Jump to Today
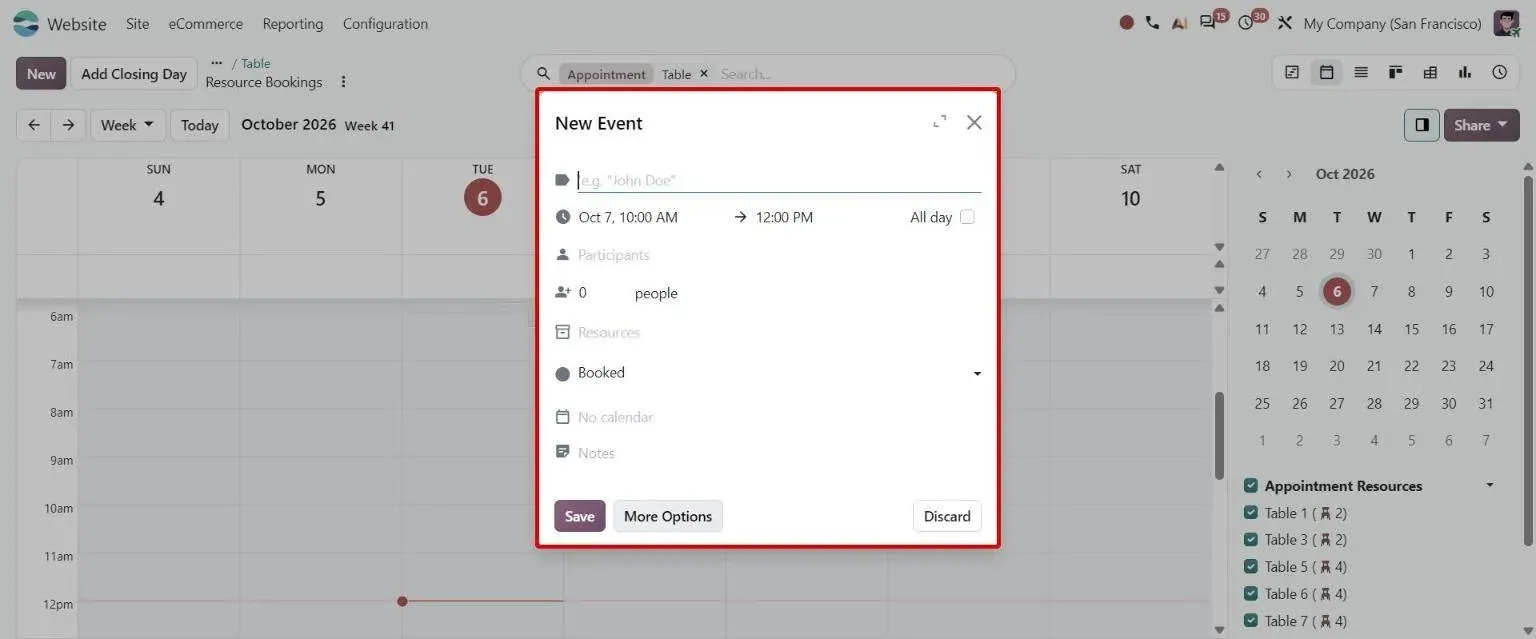Screen dimensions: 1536x639 (x=199, y=125)
